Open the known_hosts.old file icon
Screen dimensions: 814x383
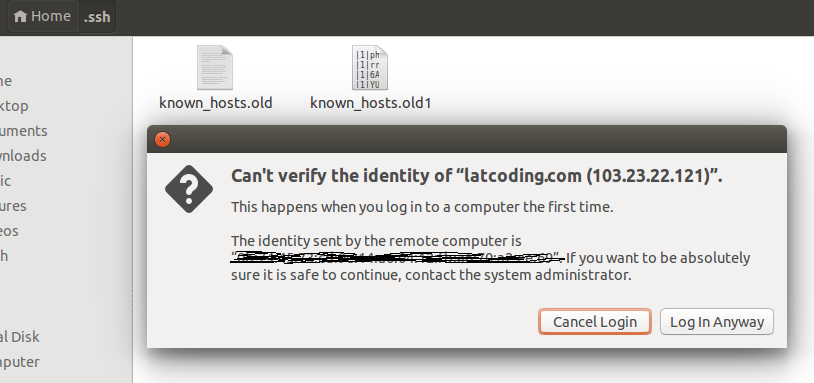[x=214, y=67]
